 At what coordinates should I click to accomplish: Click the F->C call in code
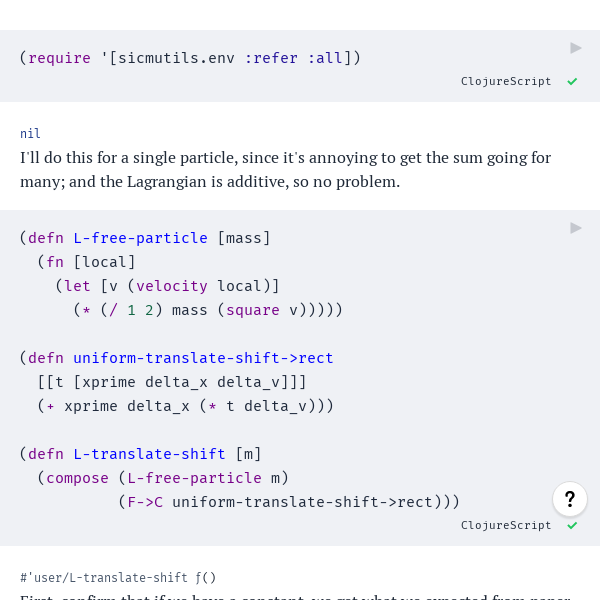coord(145,502)
